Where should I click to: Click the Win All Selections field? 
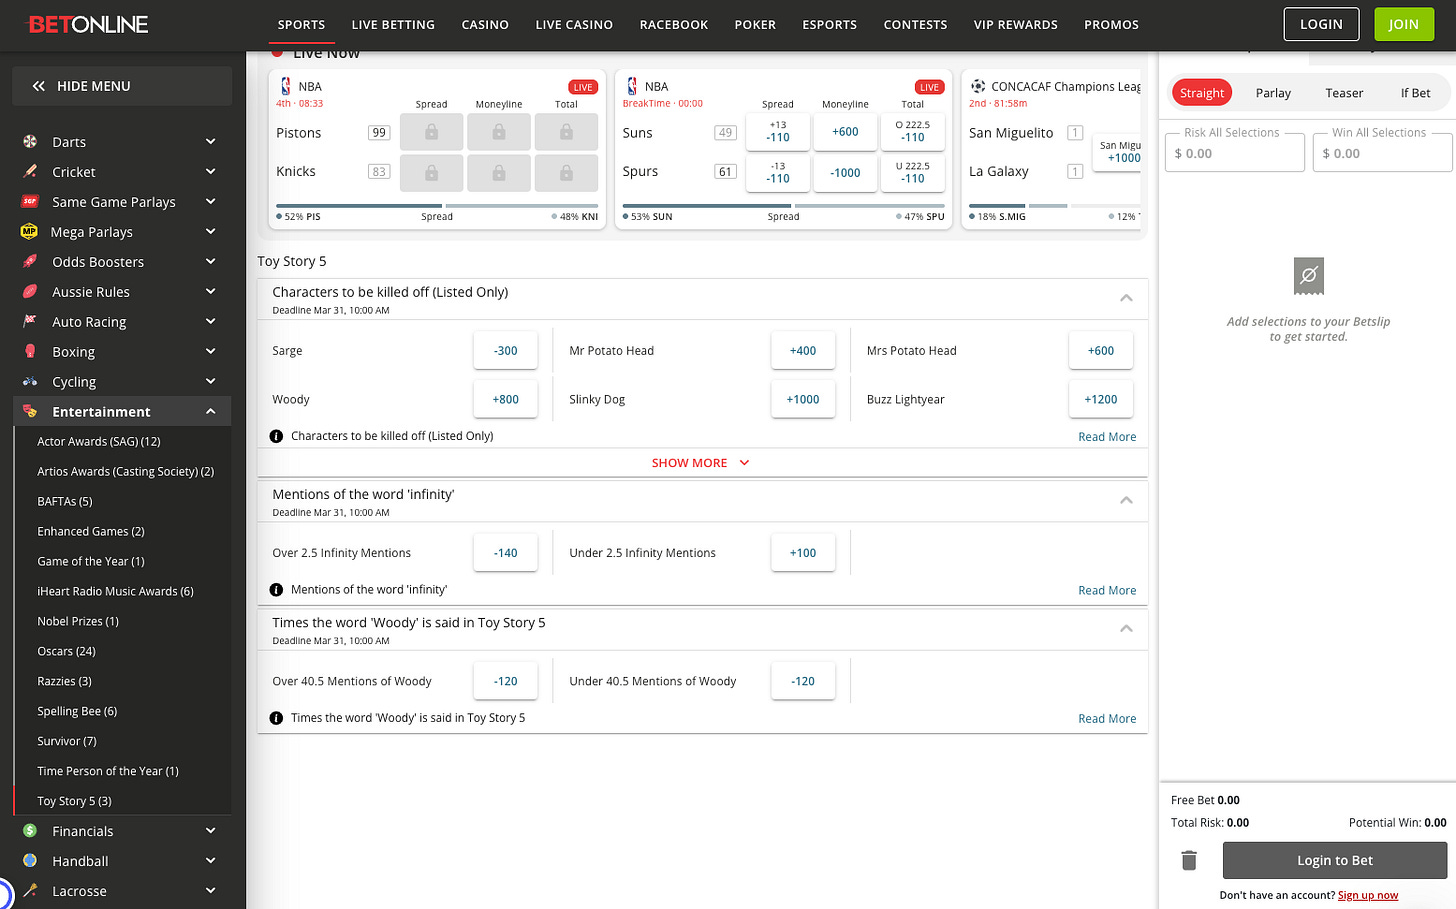[x=1382, y=153]
